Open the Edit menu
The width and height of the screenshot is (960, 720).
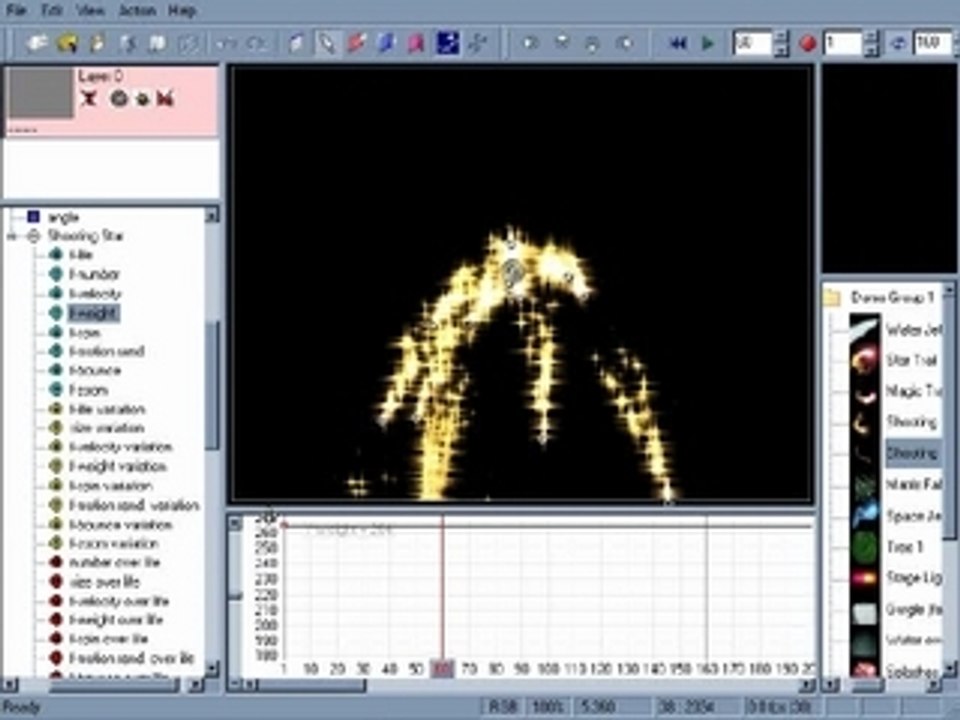pyautogui.click(x=52, y=10)
